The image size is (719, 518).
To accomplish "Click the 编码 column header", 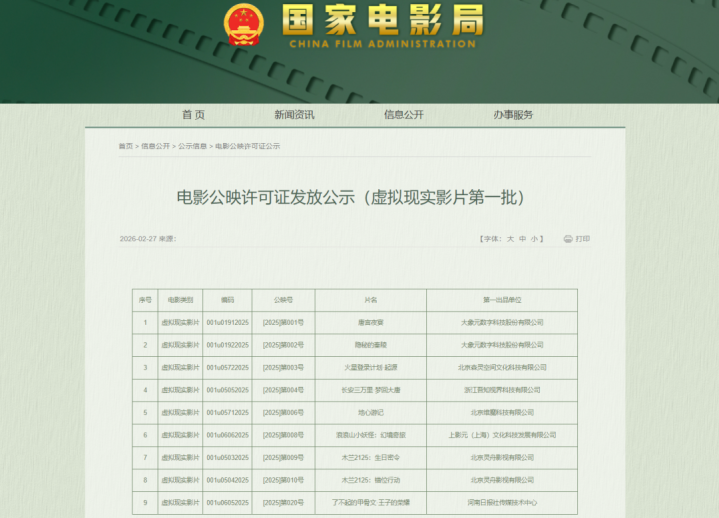I will pyautogui.click(x=227, y=300).
